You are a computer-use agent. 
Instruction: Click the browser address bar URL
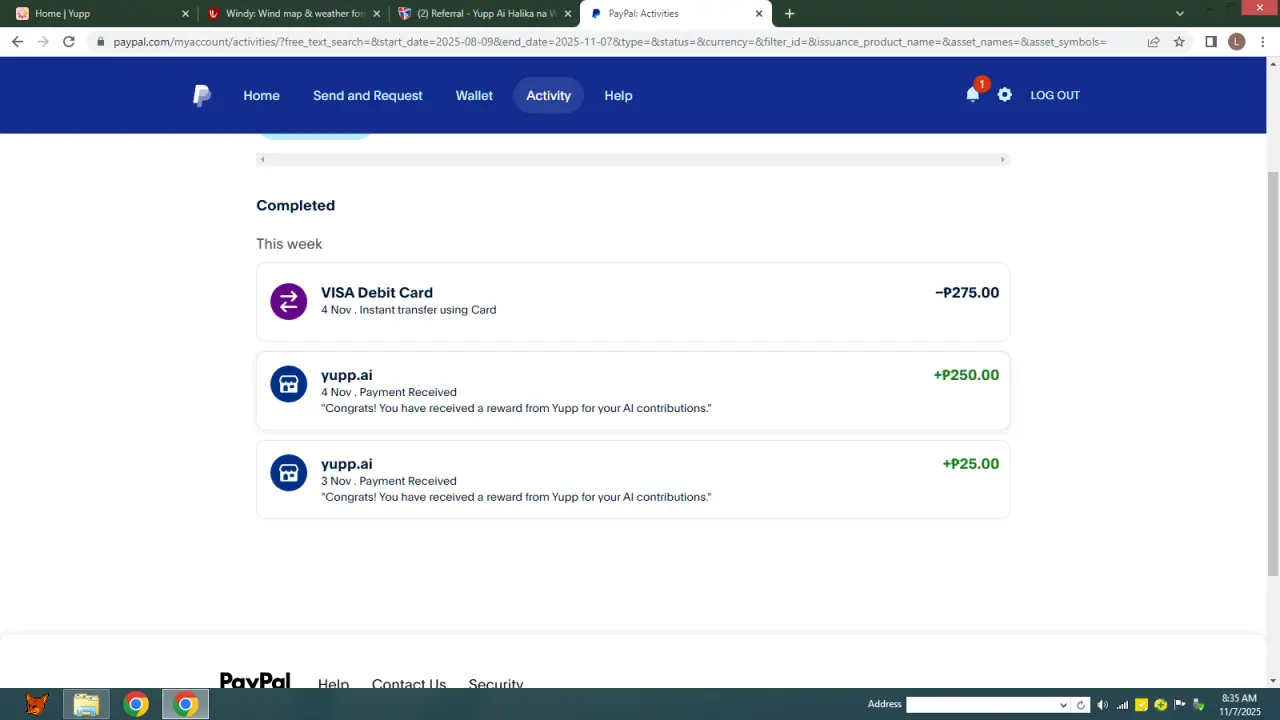[609, 42]
